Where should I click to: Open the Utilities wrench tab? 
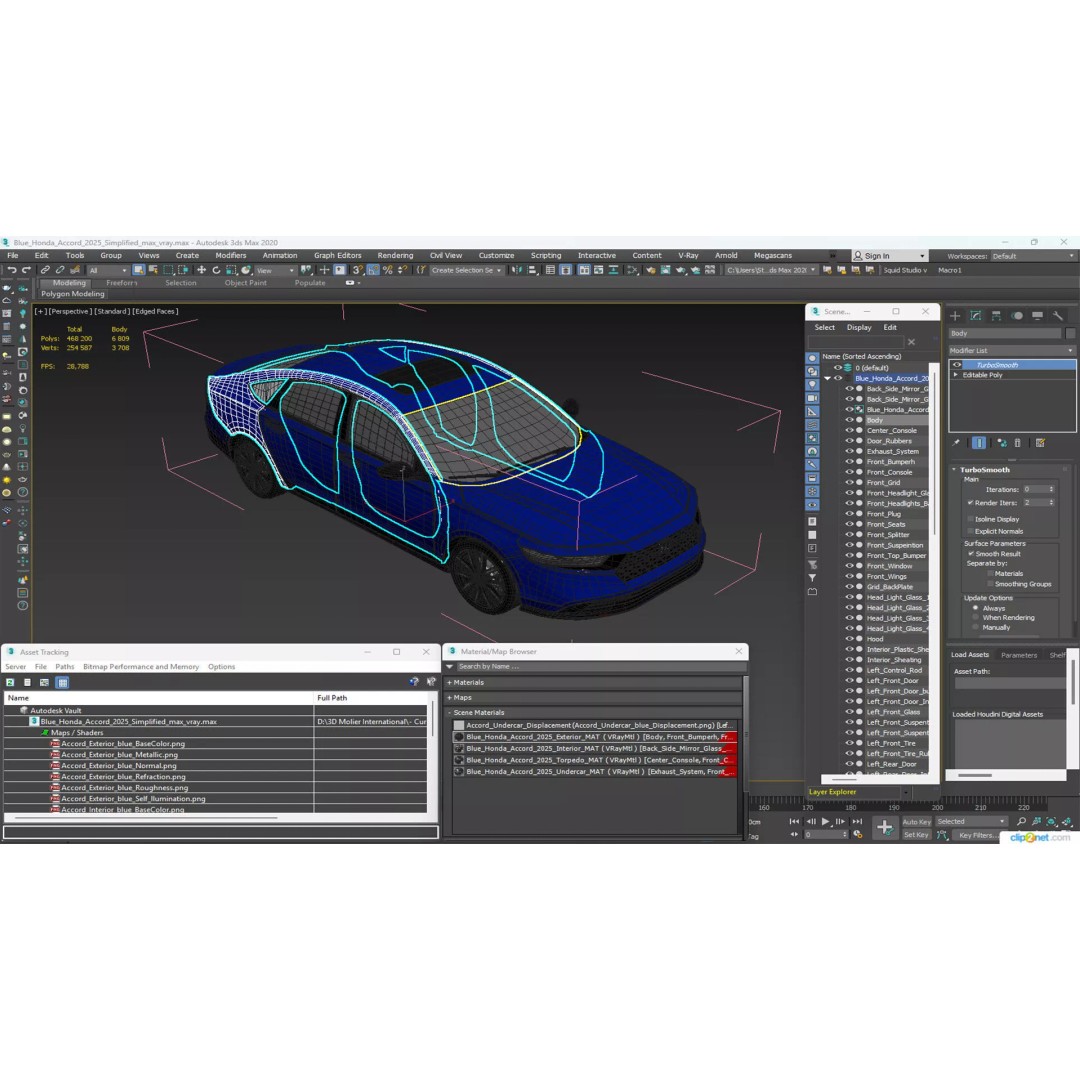point(1058,315)
